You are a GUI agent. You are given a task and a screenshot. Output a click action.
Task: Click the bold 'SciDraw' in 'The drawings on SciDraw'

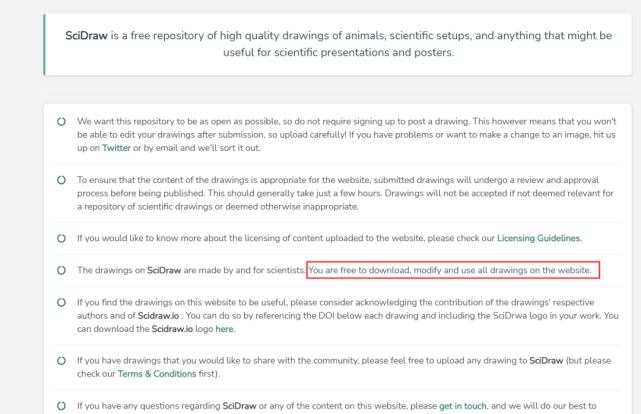[x=164, y=270]
